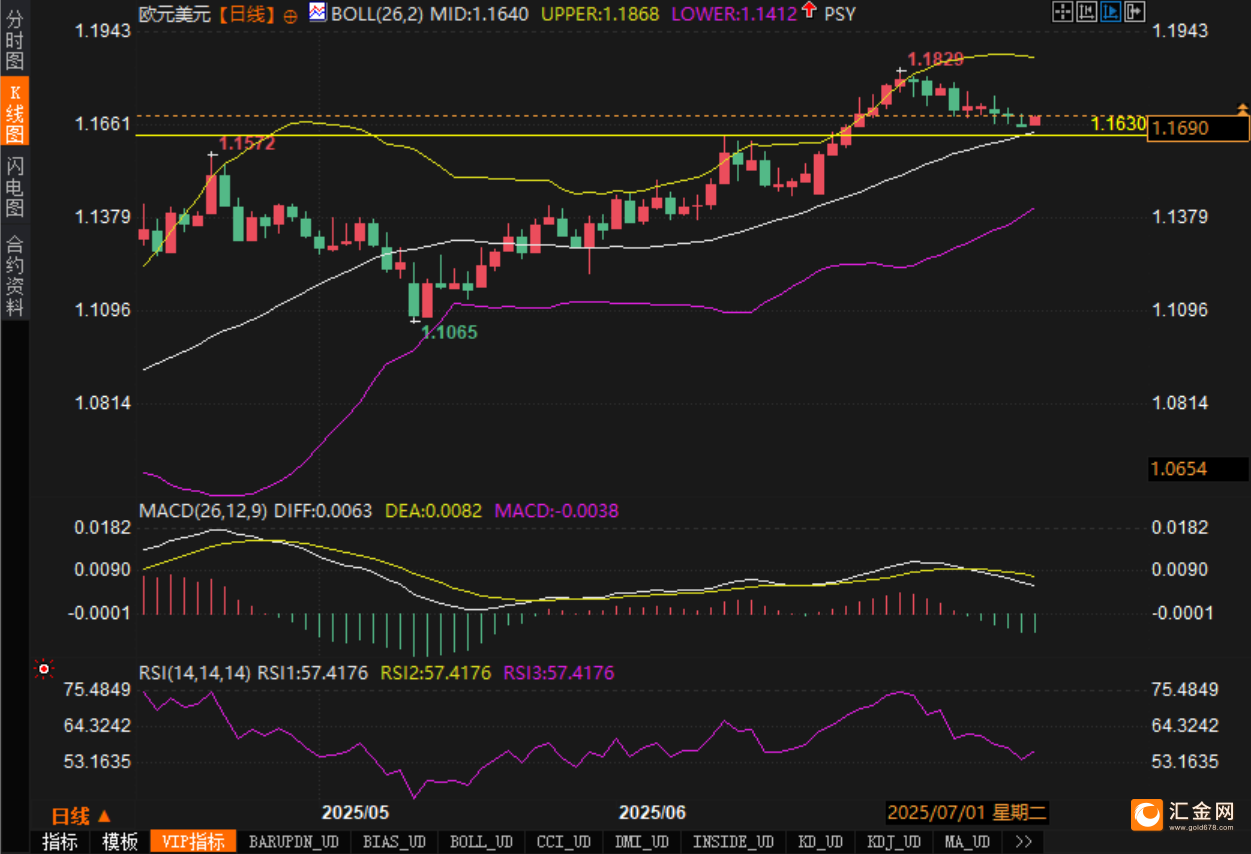Click the 1.1829 high price marker
Viewport: 1251px width, 854px height.
pyautogui.click(x=935, y=59)
